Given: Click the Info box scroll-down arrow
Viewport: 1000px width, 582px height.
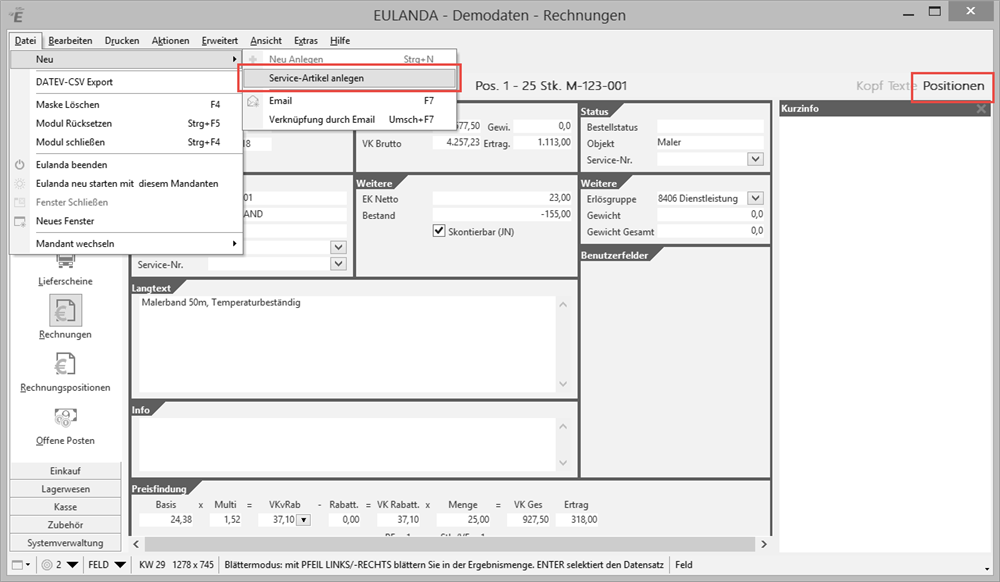Looking at the screenshot, I should (563, 463).
